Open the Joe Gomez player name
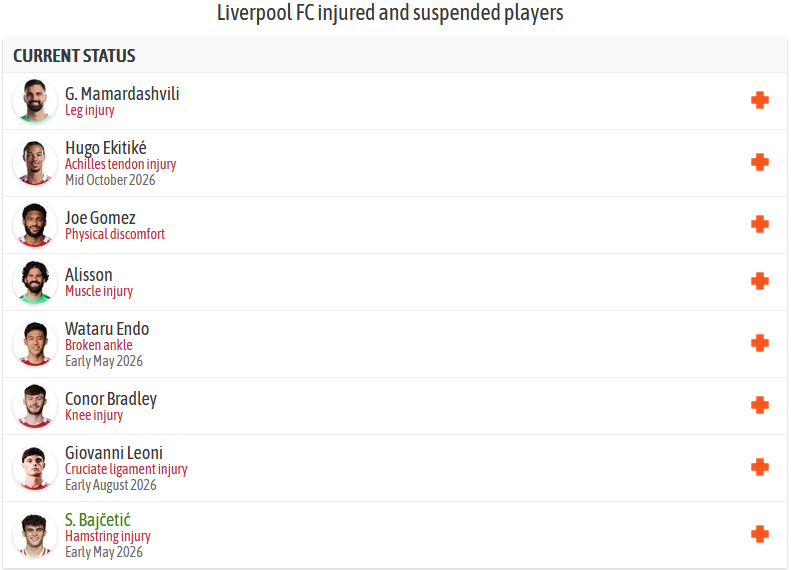This screenshot has height=570, width=791. click(100, 218)
